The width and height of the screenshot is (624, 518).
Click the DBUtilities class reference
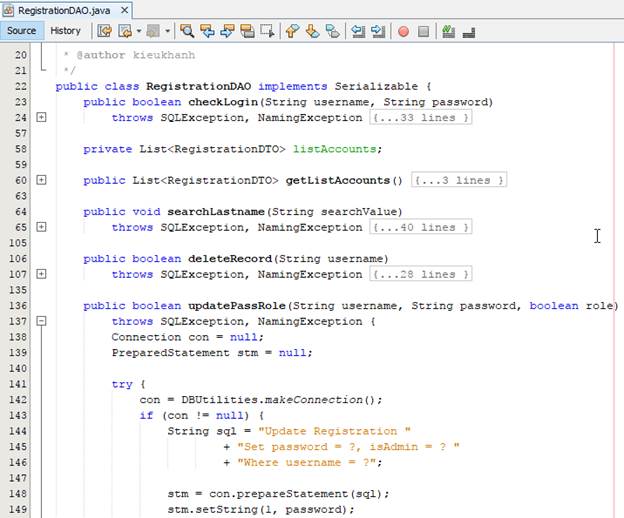click(x=219, y=399)
